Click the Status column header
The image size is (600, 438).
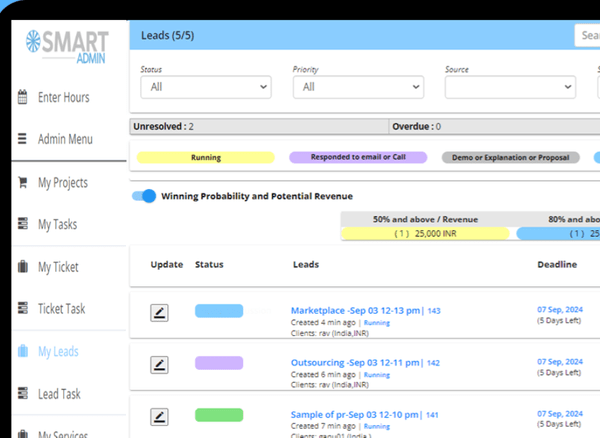coord(209,265)
